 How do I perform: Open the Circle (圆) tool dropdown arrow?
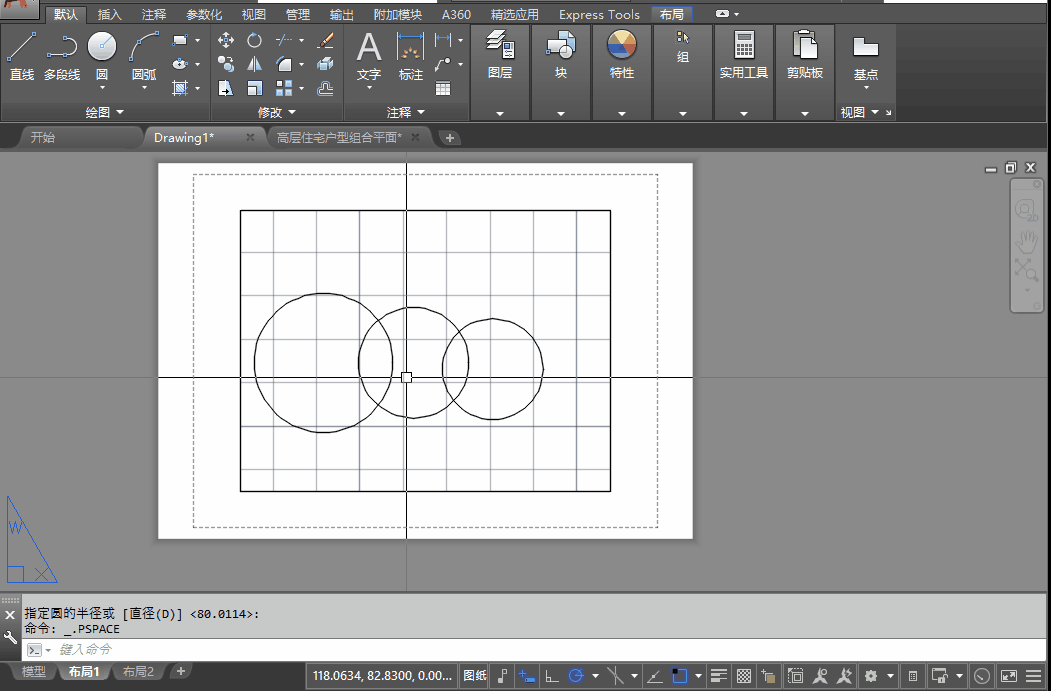pyautogui.click(x=102, y=88)
